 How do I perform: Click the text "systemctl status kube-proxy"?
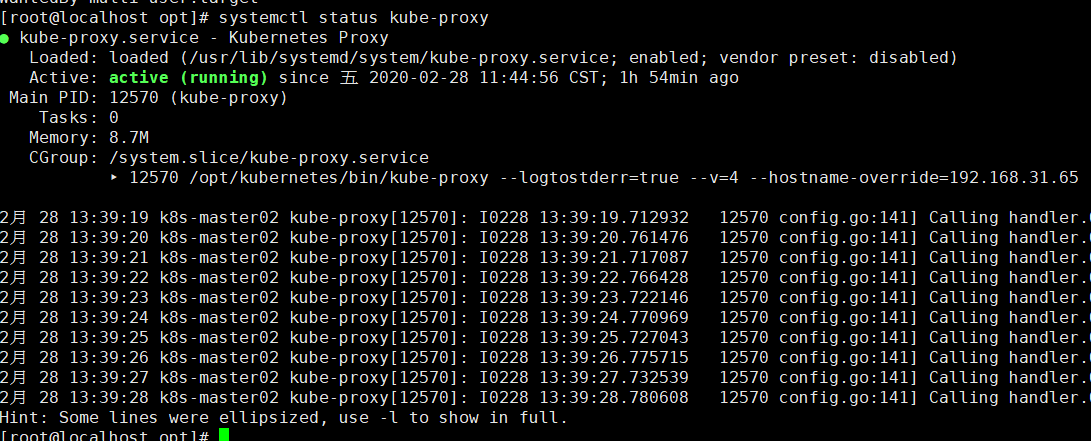coord(353,17)
